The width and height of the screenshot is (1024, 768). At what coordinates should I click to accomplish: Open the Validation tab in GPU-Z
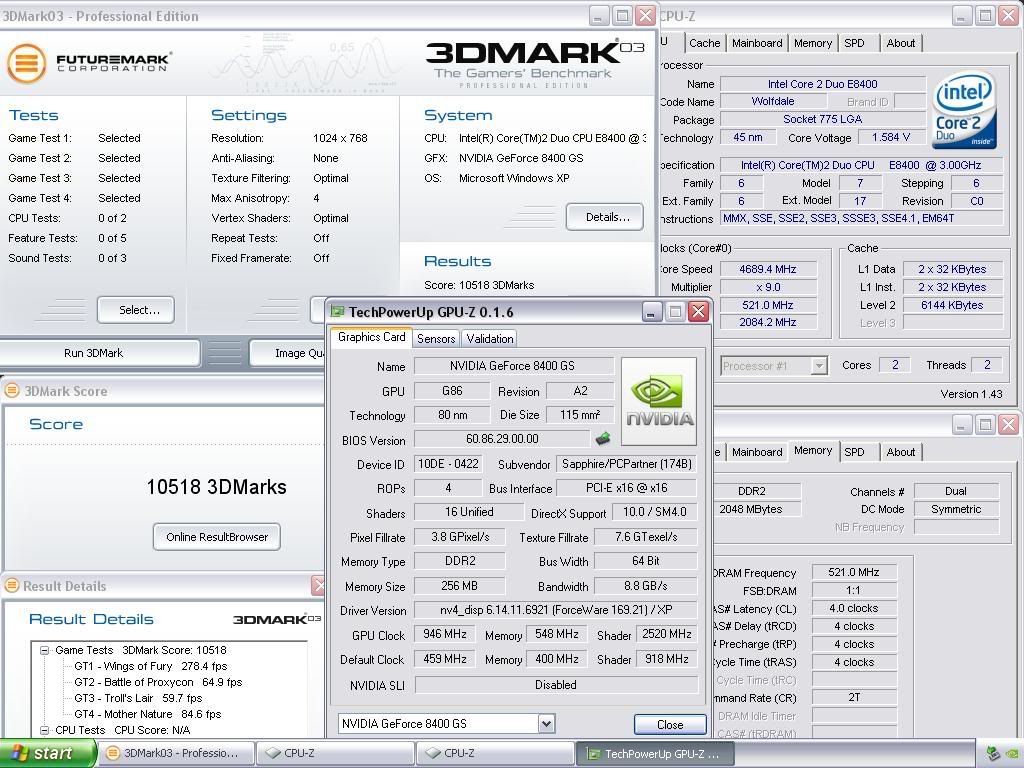click(490, 338)
